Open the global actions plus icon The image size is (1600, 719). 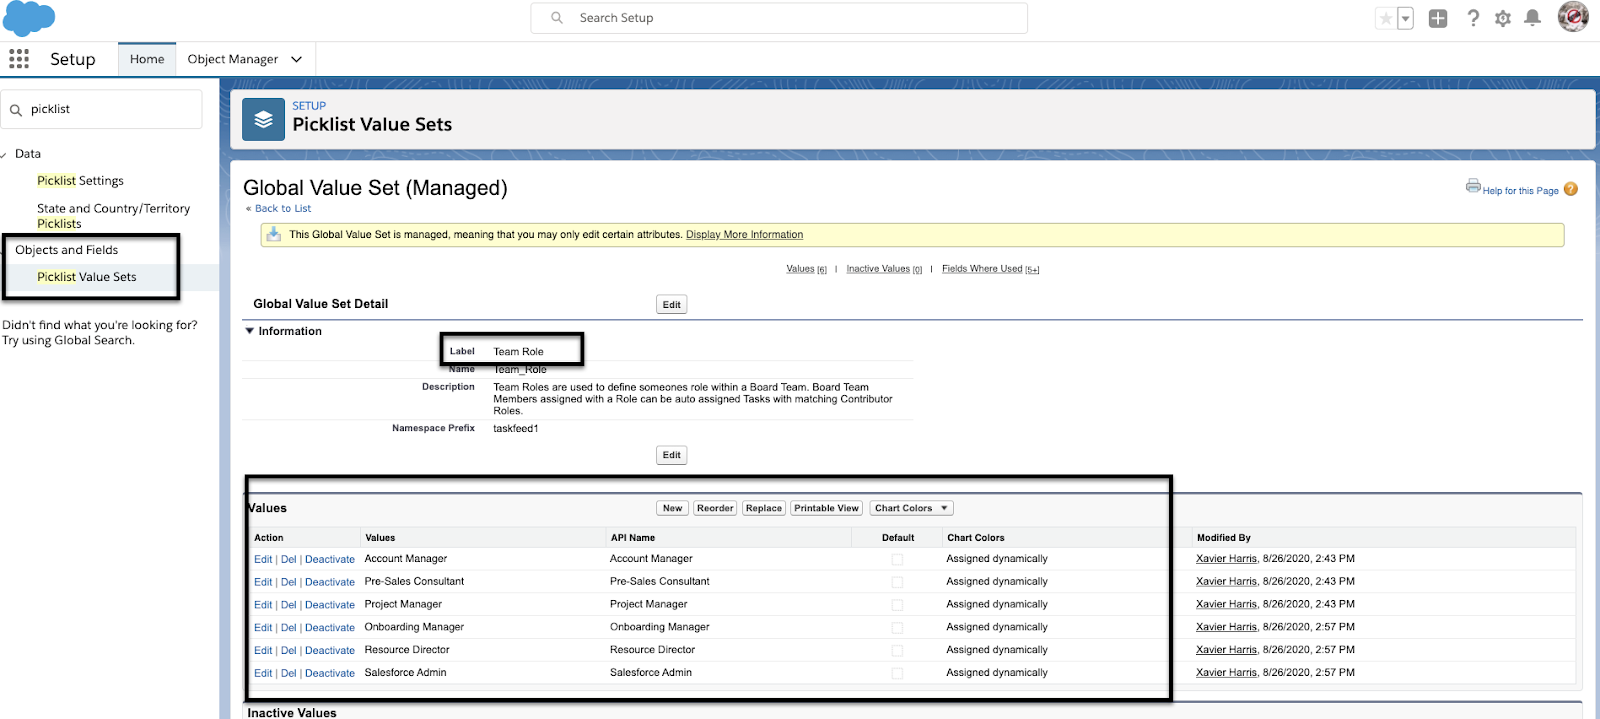(1438, 18)
